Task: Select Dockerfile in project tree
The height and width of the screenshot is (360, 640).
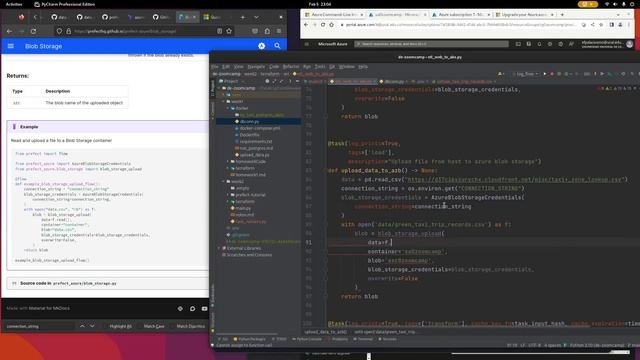Action: (x=249, y=135)
